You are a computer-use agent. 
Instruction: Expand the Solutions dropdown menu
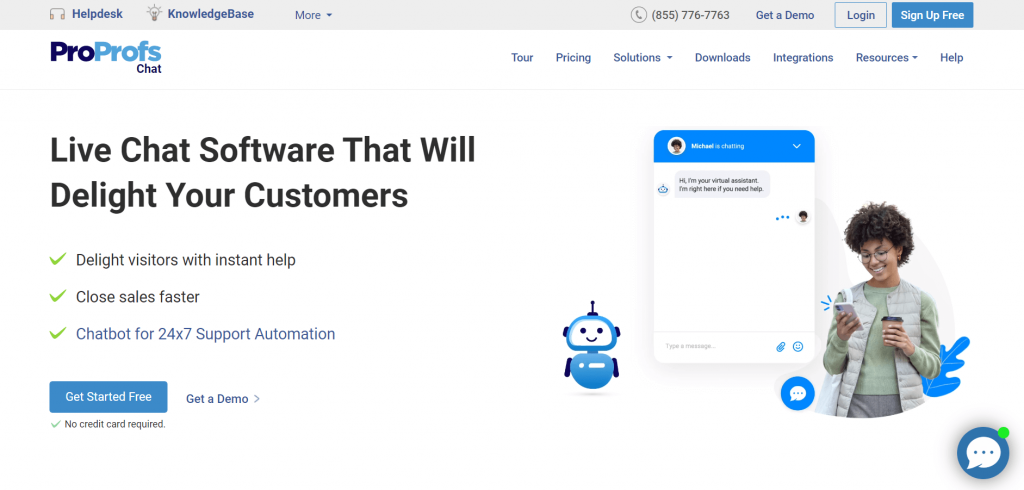point(643,57)
